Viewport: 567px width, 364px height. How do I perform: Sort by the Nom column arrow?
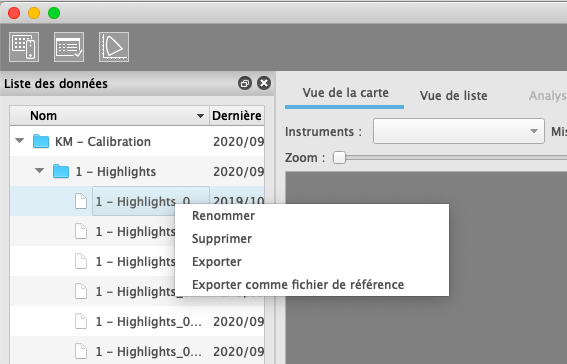[200, 116]
